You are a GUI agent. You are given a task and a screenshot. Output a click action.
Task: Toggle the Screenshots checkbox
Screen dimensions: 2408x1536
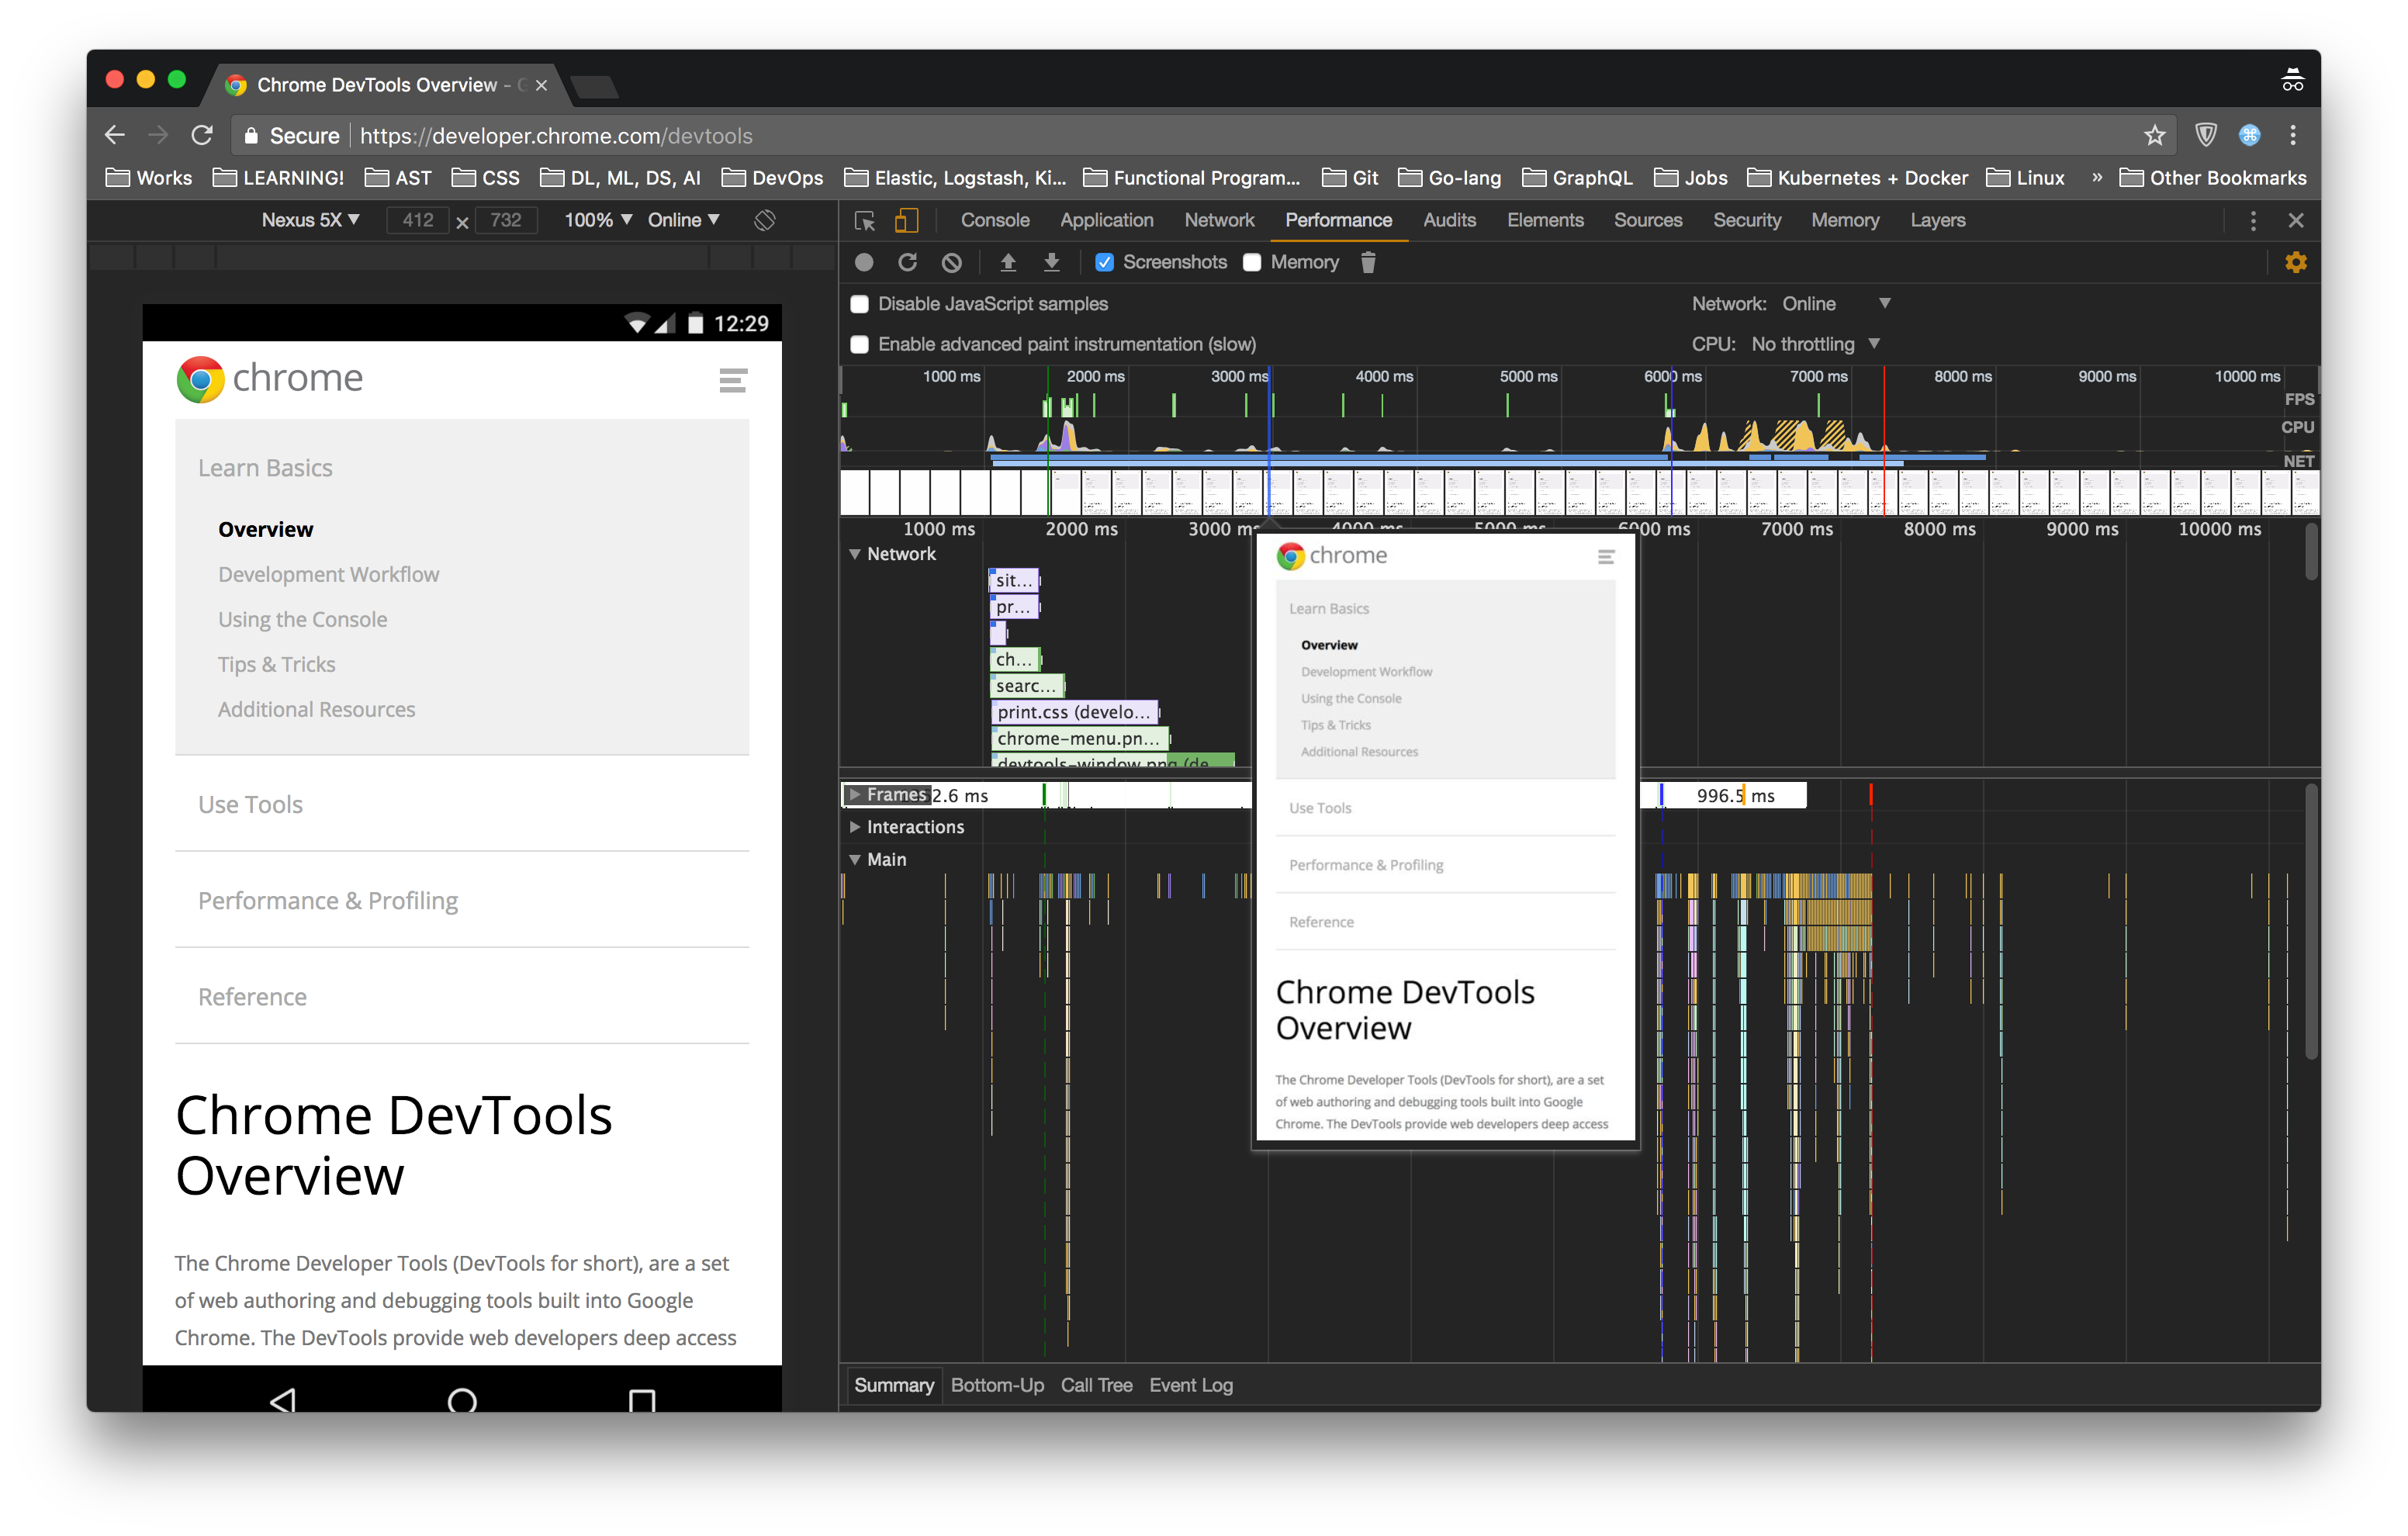(1104, 262)
